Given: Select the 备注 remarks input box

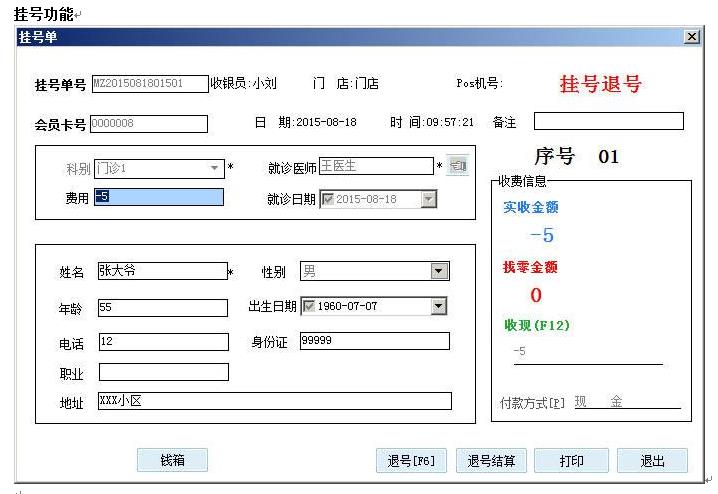Looking at the screenshot, I should tap(608, 121).
